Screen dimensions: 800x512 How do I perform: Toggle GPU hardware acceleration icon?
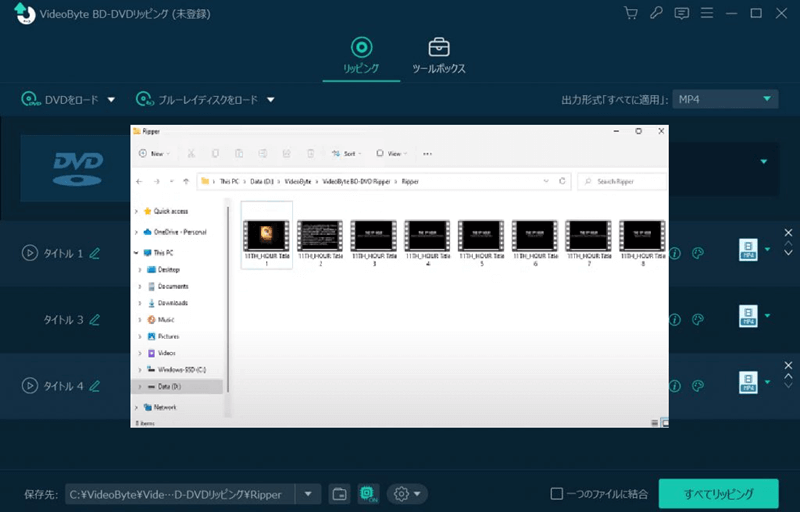[367, 494]
